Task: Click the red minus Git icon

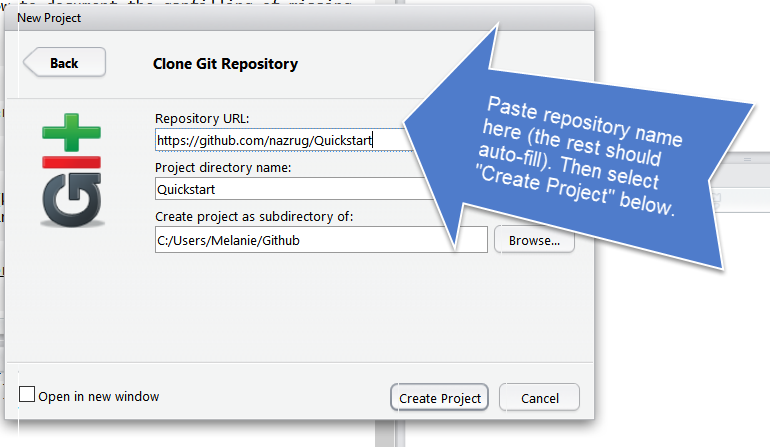Action: [x=72, y=162]
